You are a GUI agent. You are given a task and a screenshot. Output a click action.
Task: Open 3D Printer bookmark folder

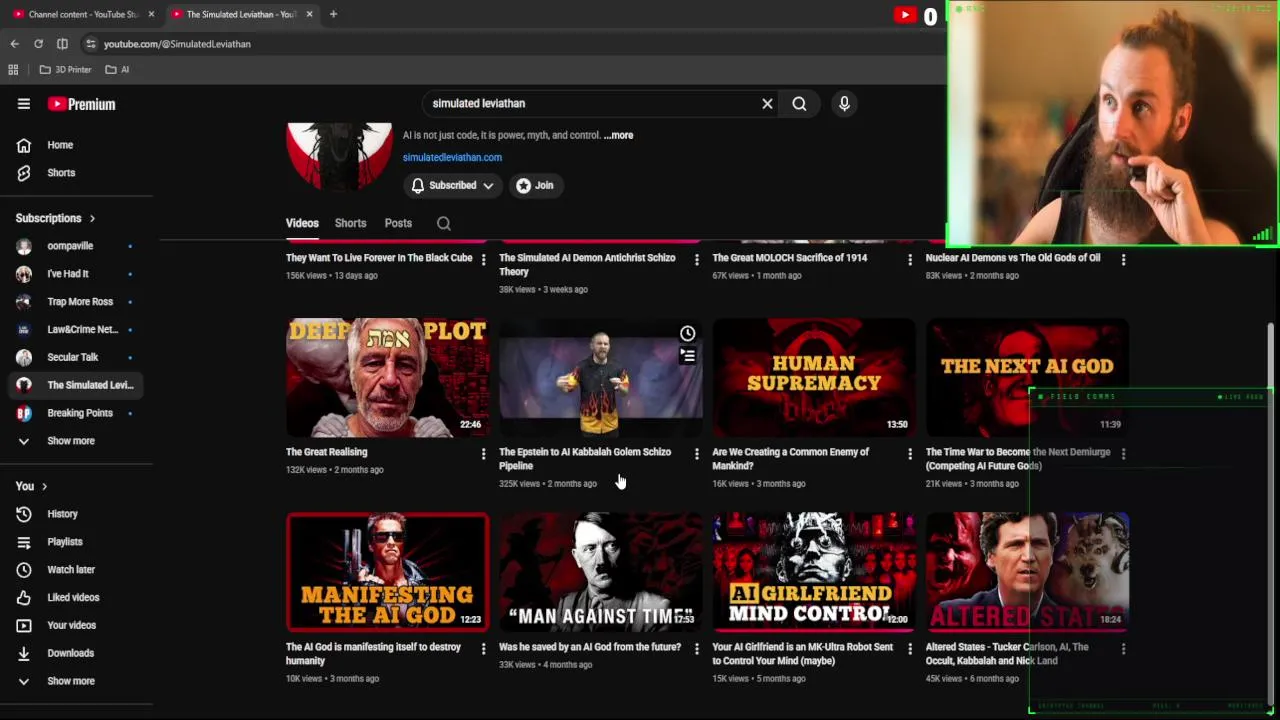click(x=66, y=70)
